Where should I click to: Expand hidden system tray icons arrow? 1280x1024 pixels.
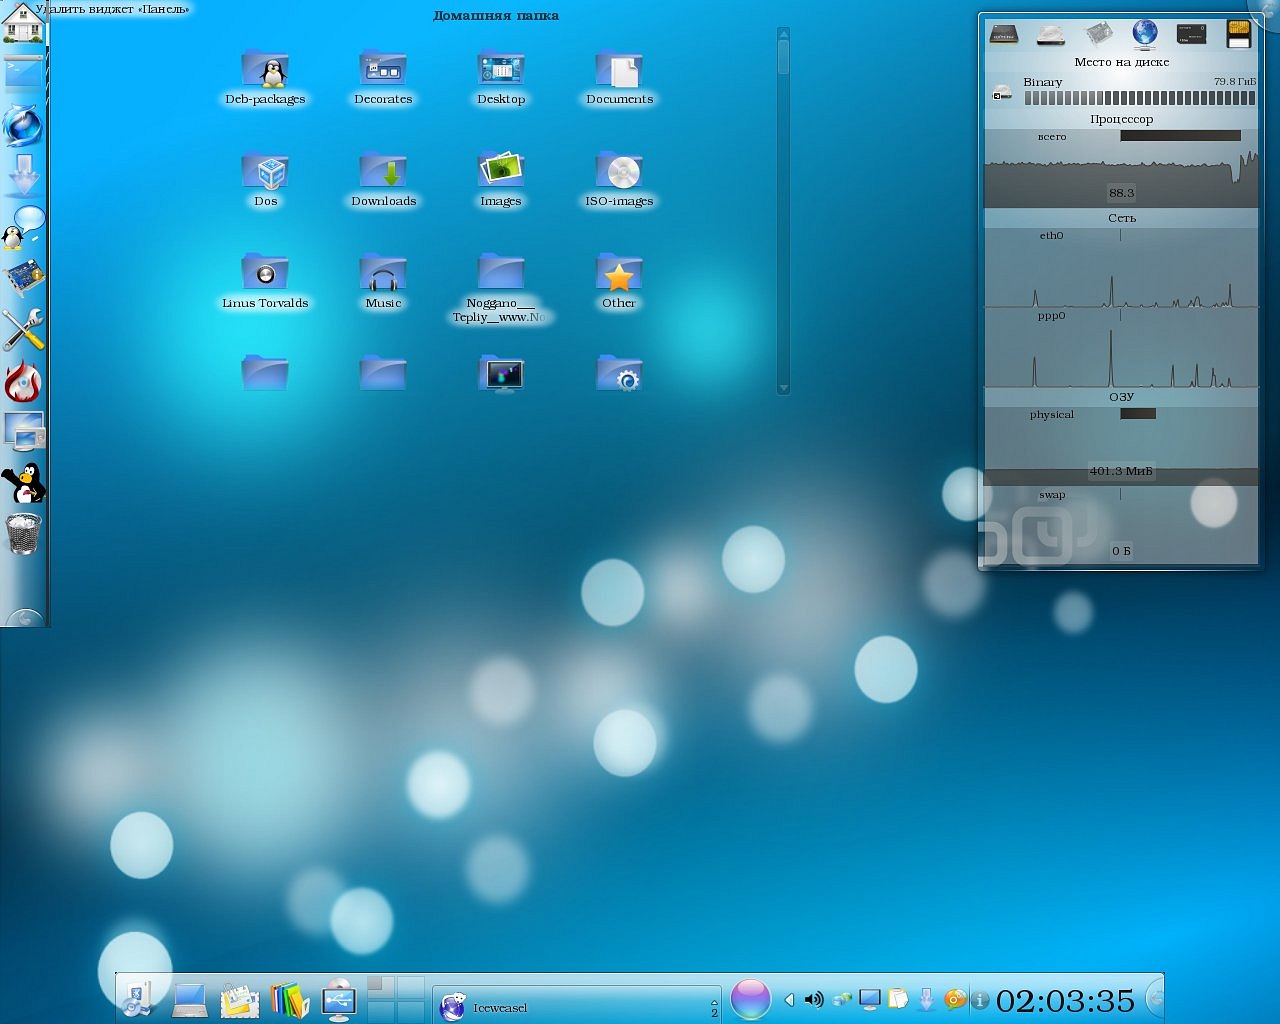click(x=789, y=999)
